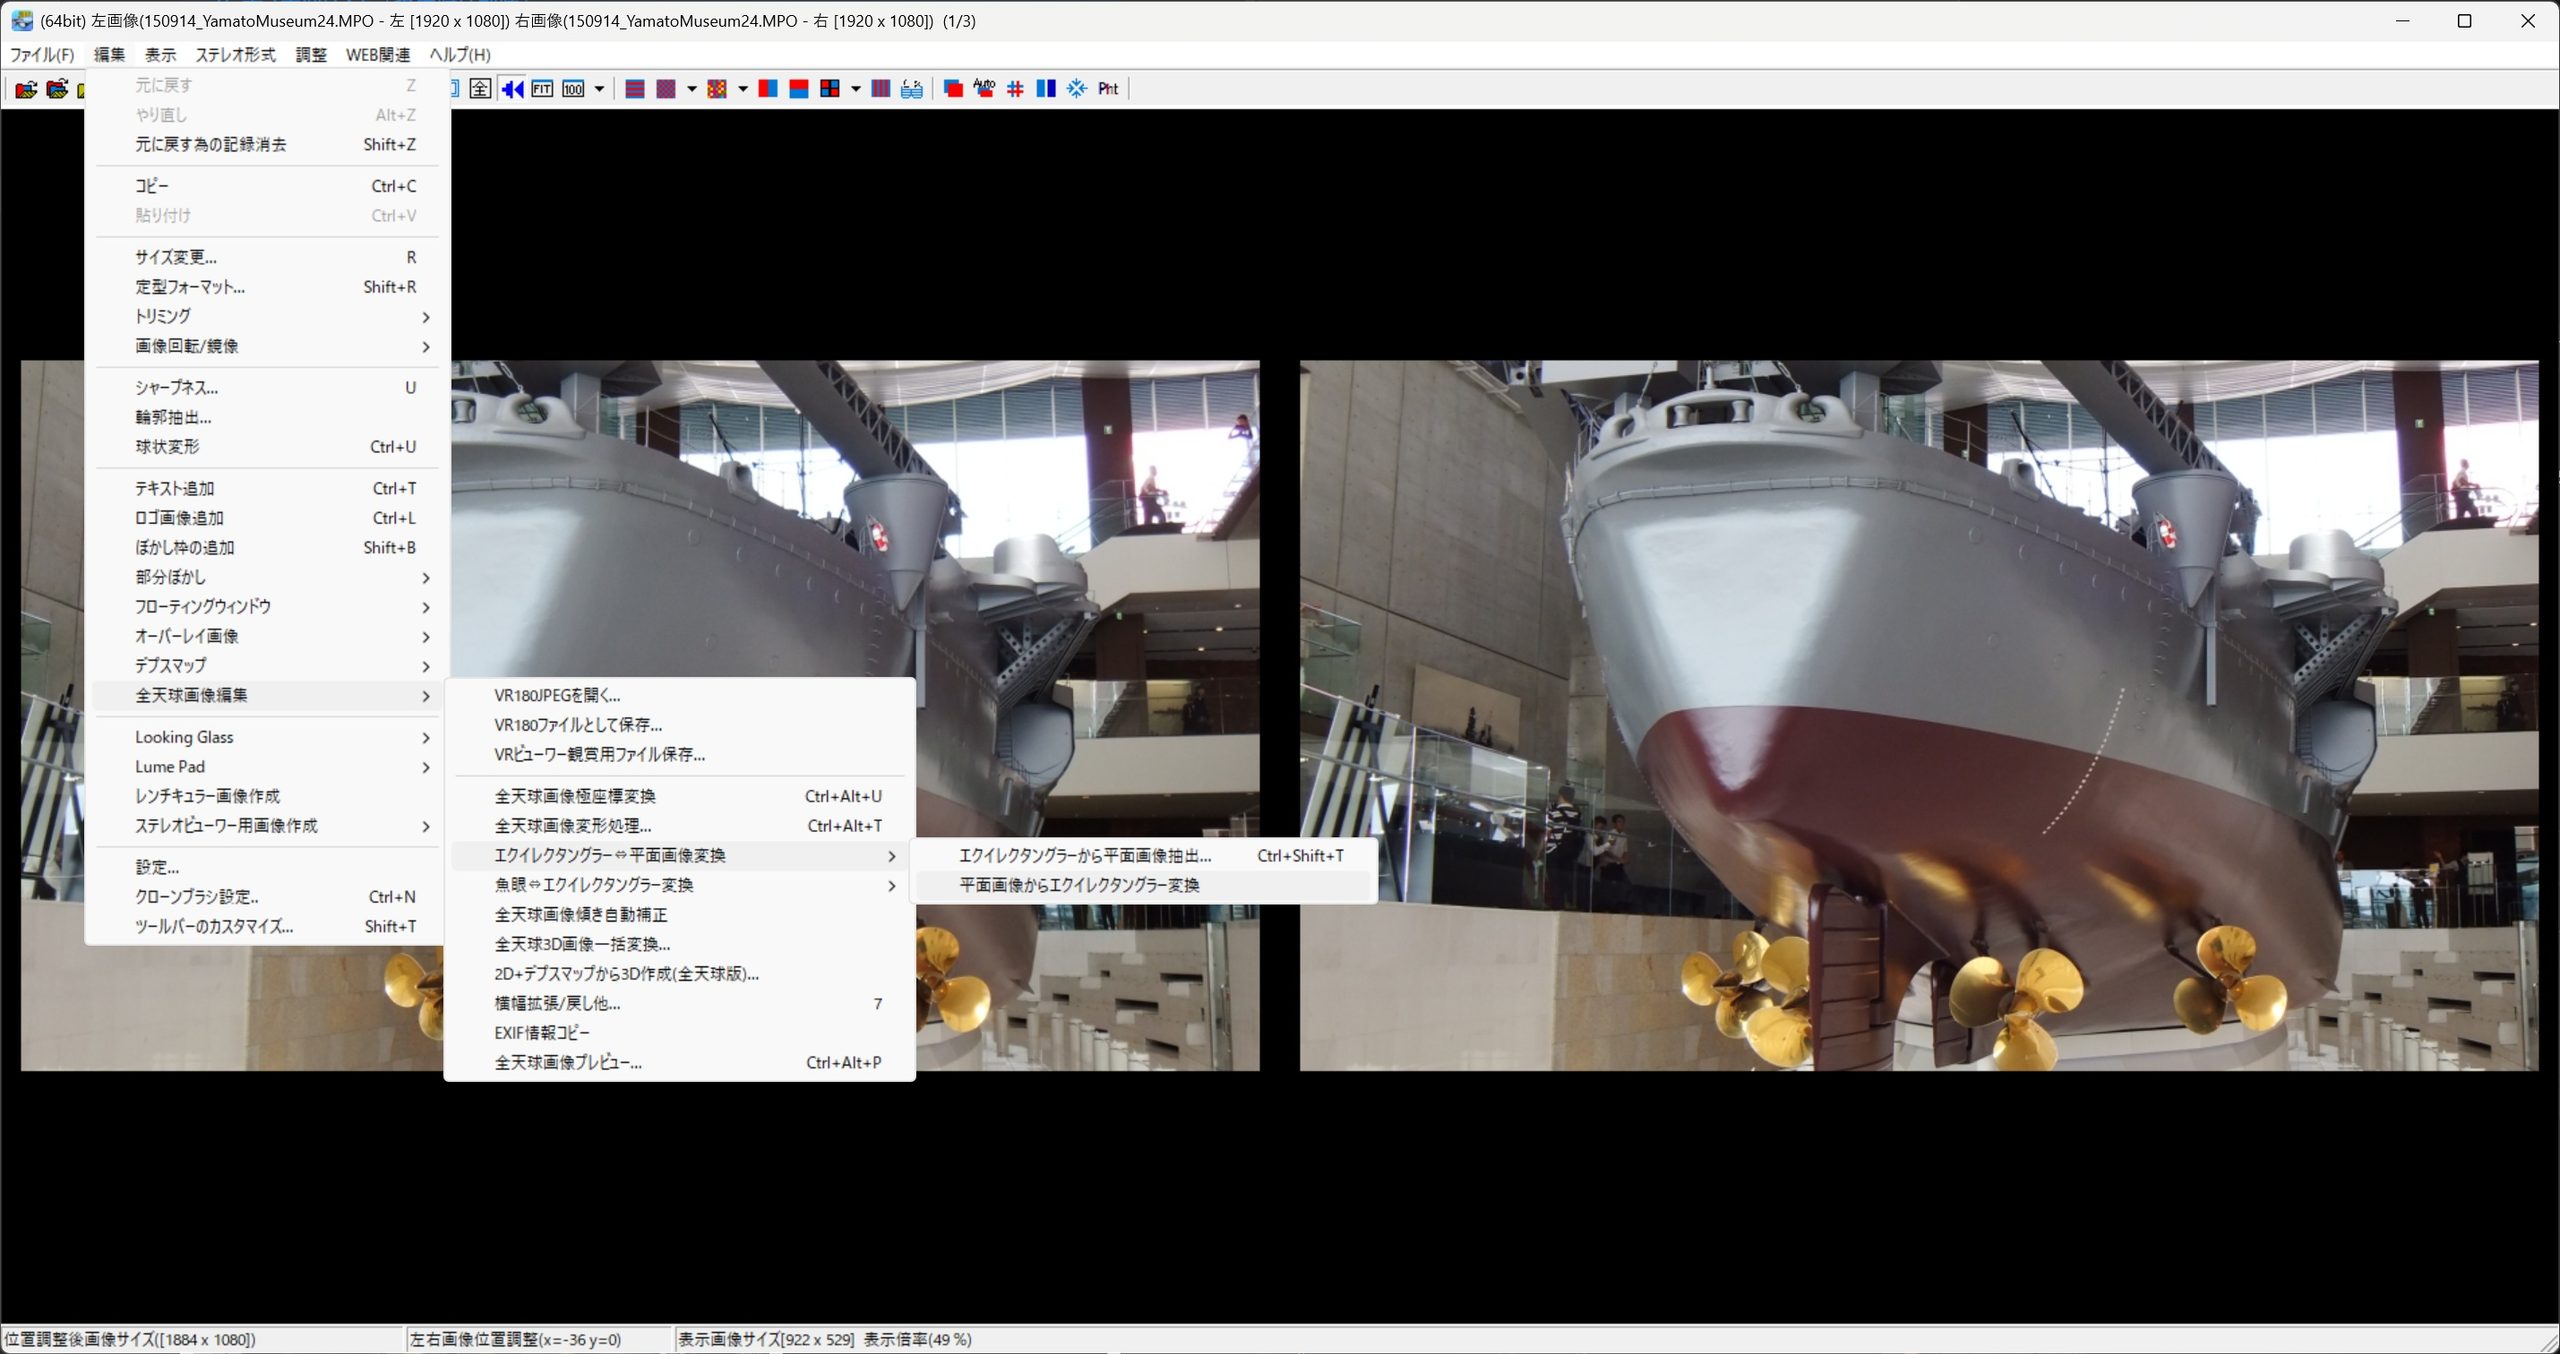
Task: Open the 調整 menu
Action: pyautogui.click(x=311, y=54)
